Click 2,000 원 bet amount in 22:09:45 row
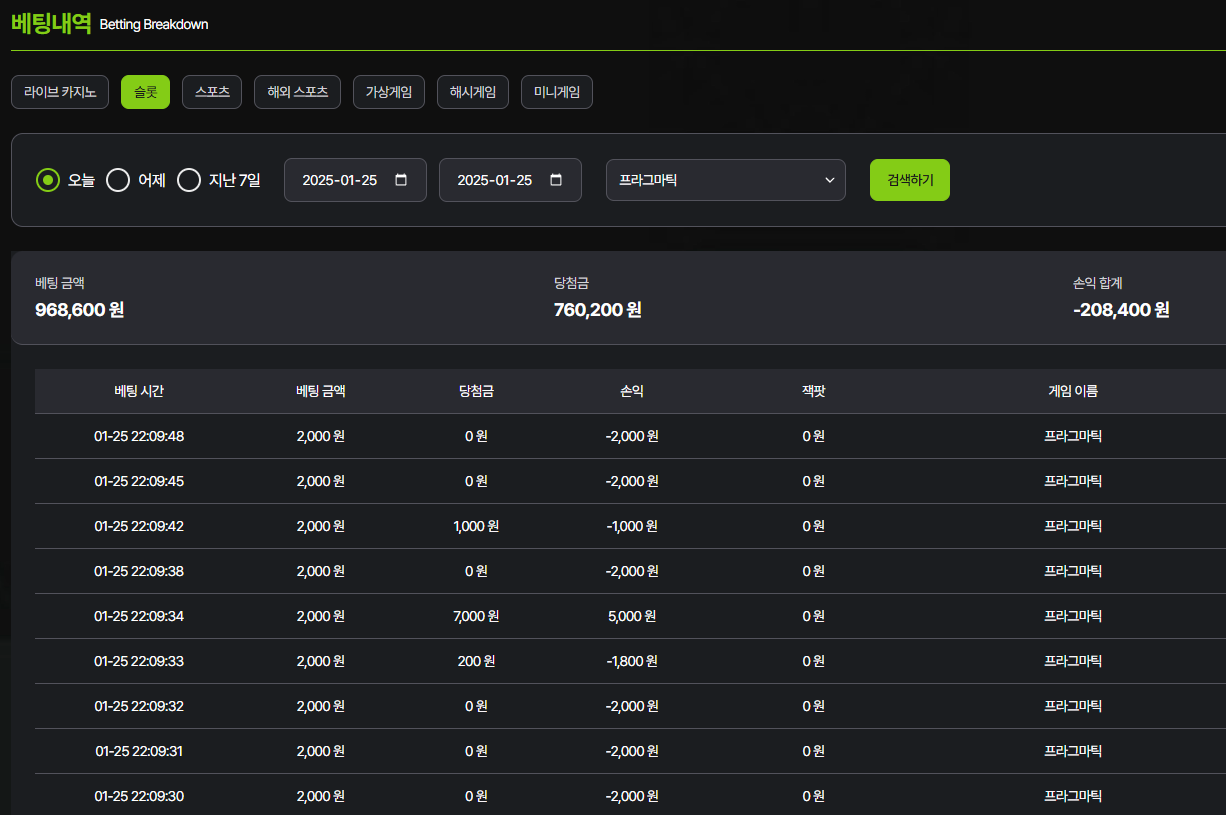Screen dimensions: 1226x815 pos(321,481)
